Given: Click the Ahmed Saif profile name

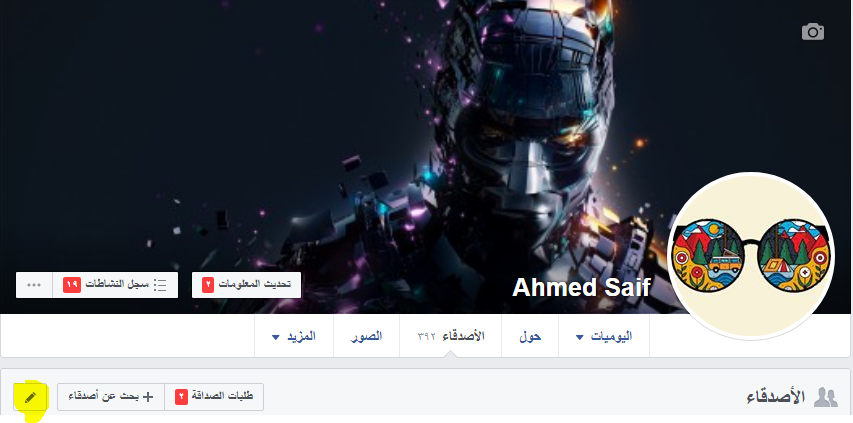Looking at the screenshot, I should (x=581, y=287).
